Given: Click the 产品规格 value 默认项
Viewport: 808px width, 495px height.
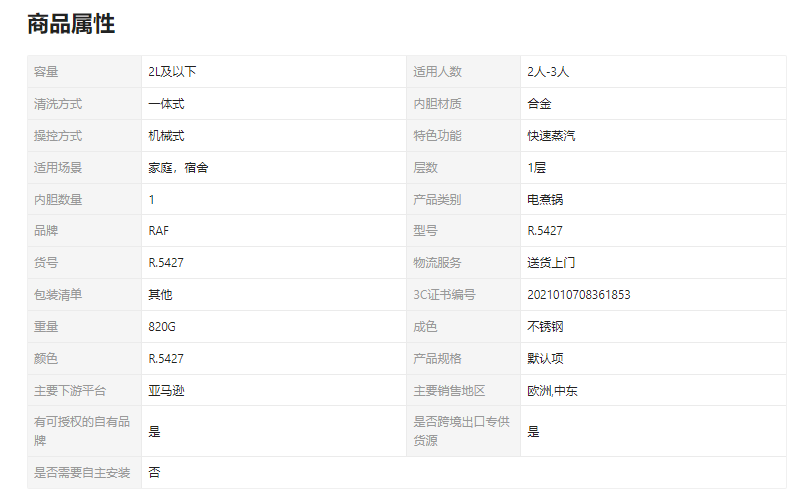Looking at the screenshot, I should tap(545, 359).
